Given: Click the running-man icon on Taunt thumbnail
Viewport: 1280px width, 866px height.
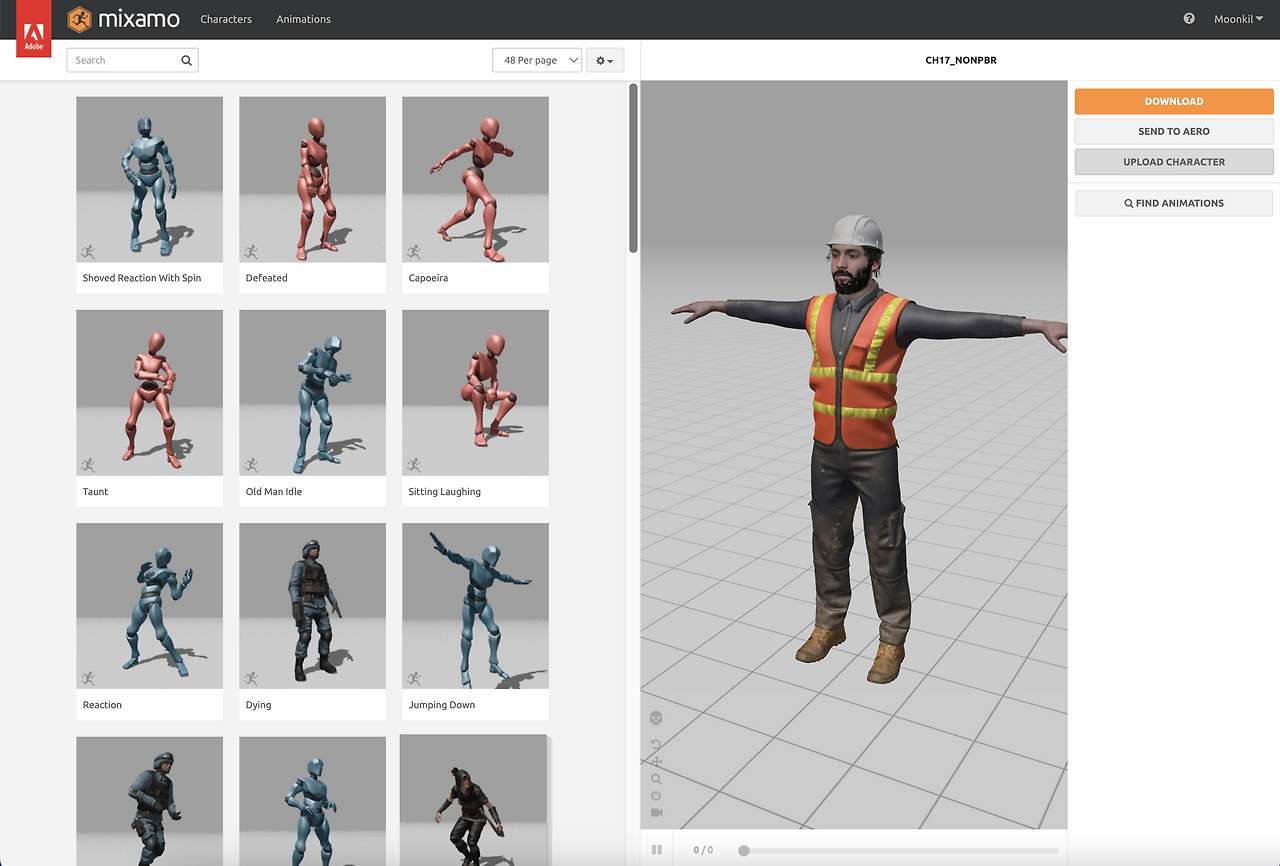Looking at the screenshot, I should coord(88,465).
